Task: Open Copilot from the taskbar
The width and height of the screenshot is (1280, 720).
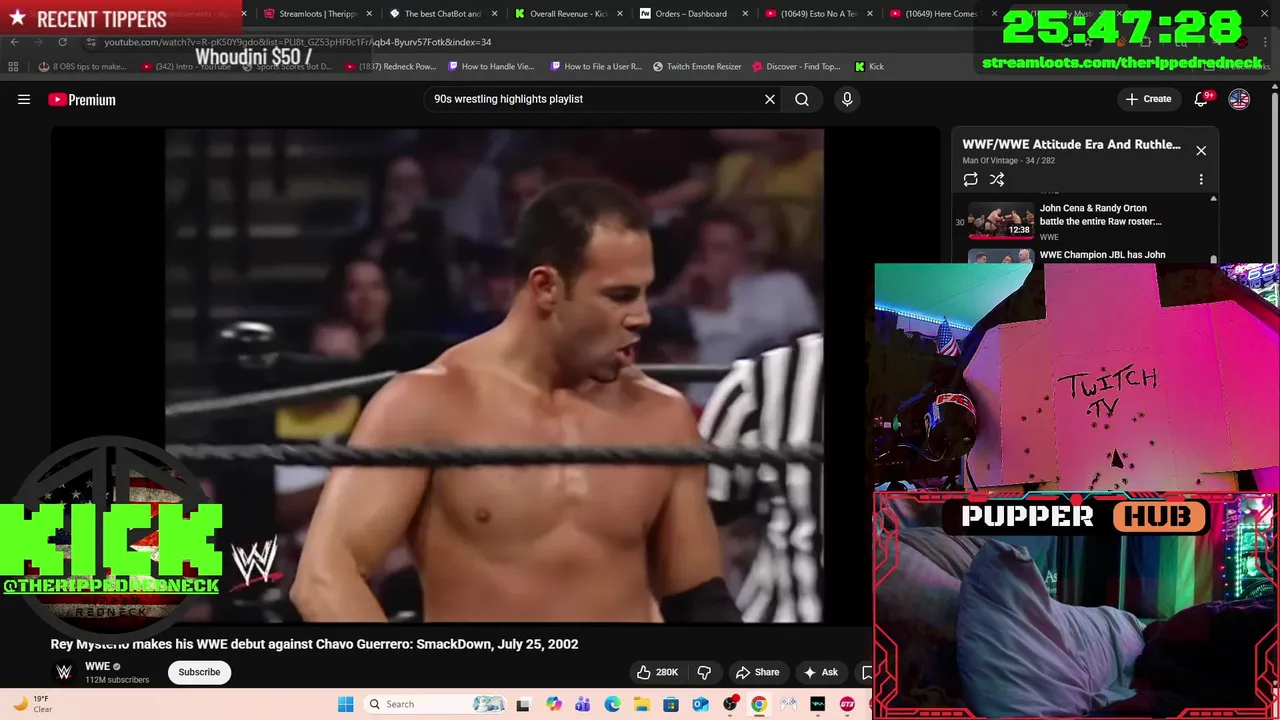Action: (x=554, y=704)
